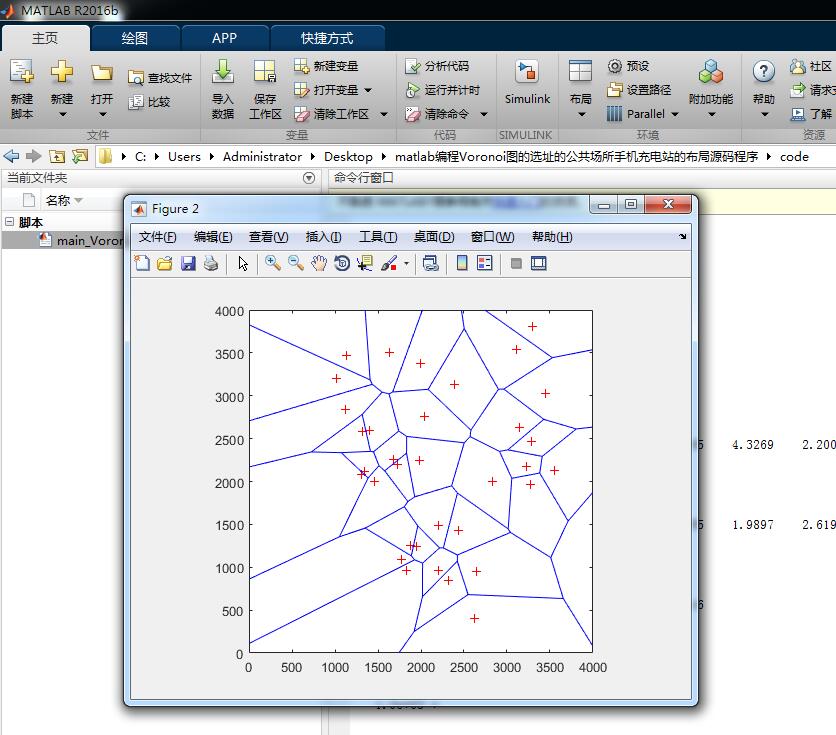The height and width of the screenshot is (735, 836).
Task: Toggle the Brush data tool
Action: 389,263
